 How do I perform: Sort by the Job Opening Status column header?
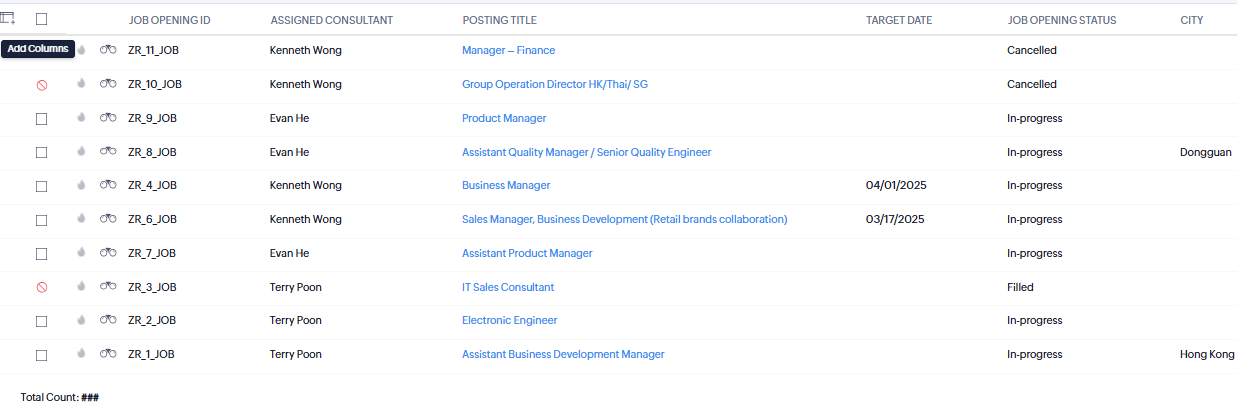(1061, 20)
